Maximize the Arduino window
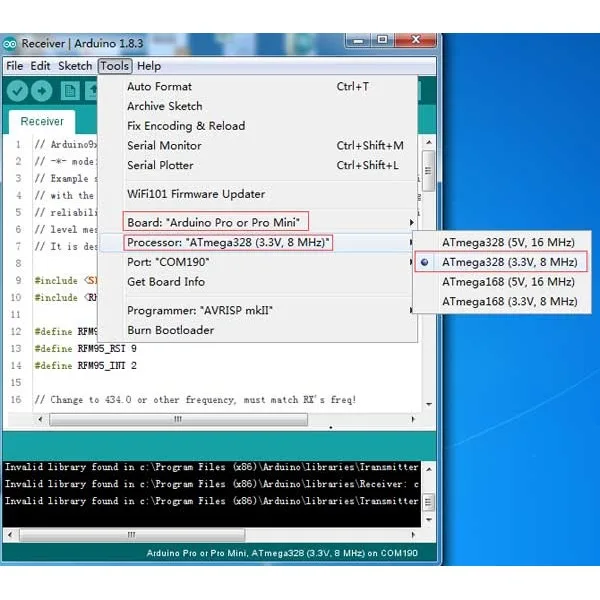Image resolution: width=600 pixels, height=600 pixels. click(382, 40)
